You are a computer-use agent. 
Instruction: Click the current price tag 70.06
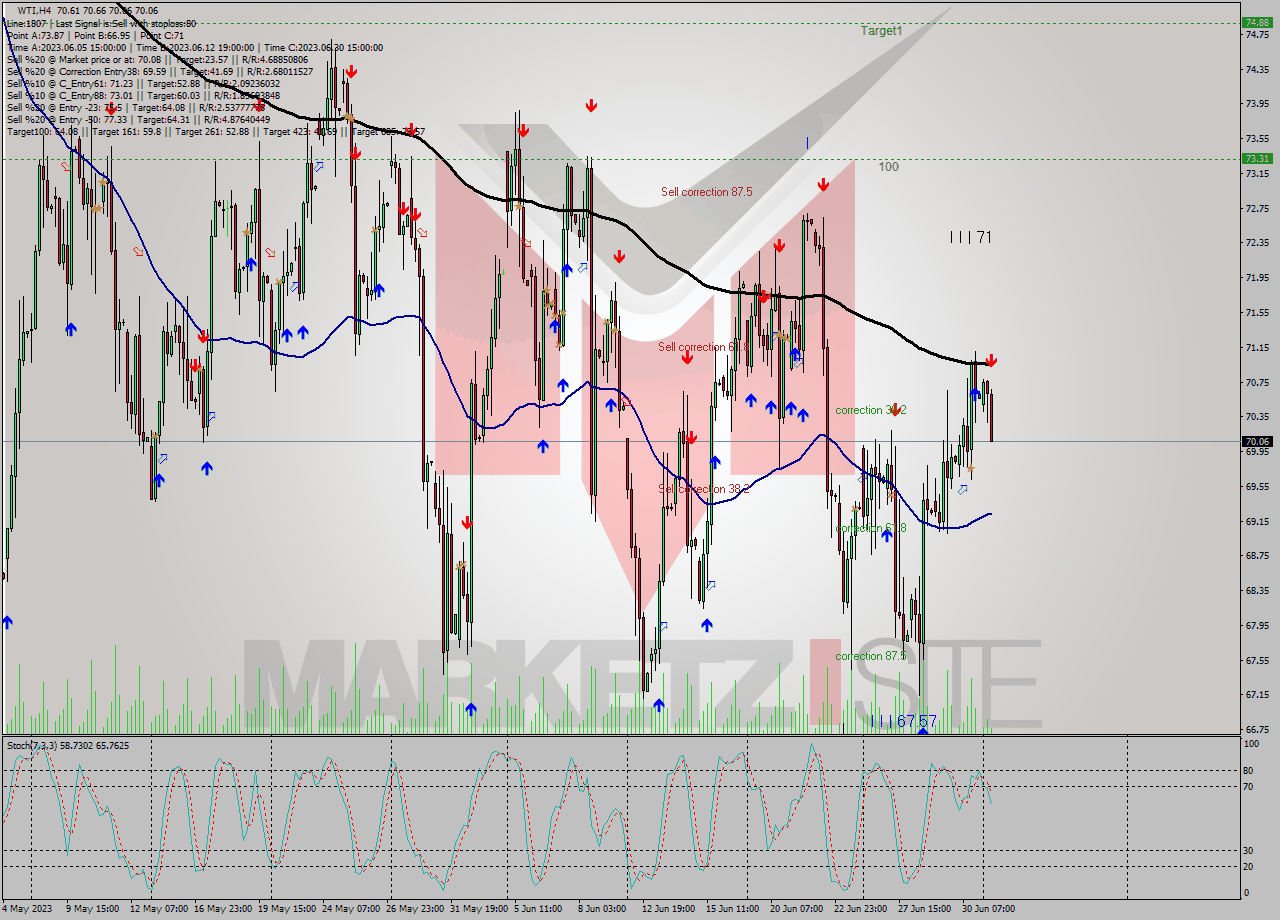pos(1256,441)
